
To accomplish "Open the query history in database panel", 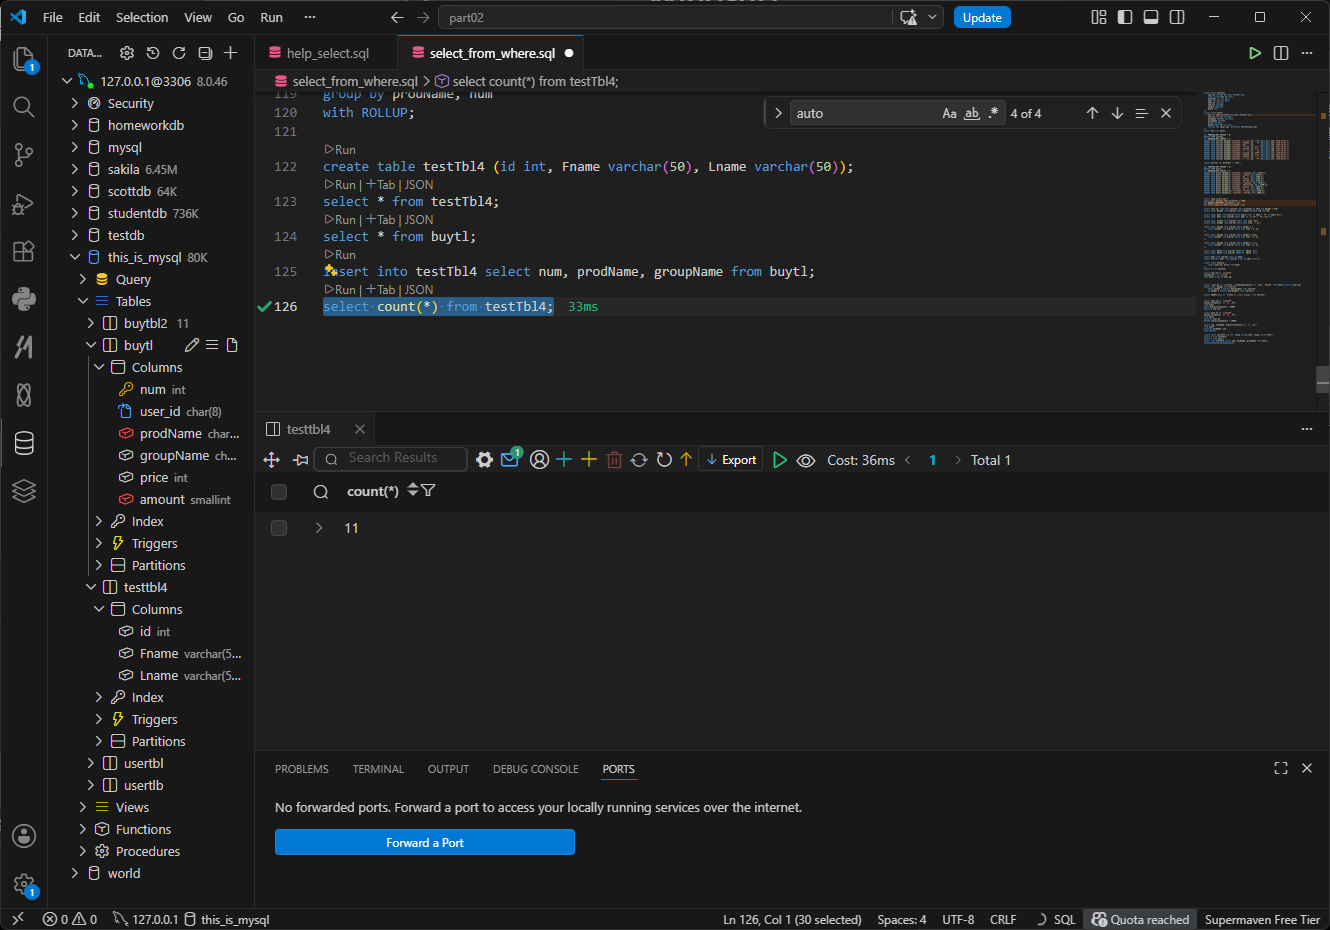I will (x=153, y=53).
